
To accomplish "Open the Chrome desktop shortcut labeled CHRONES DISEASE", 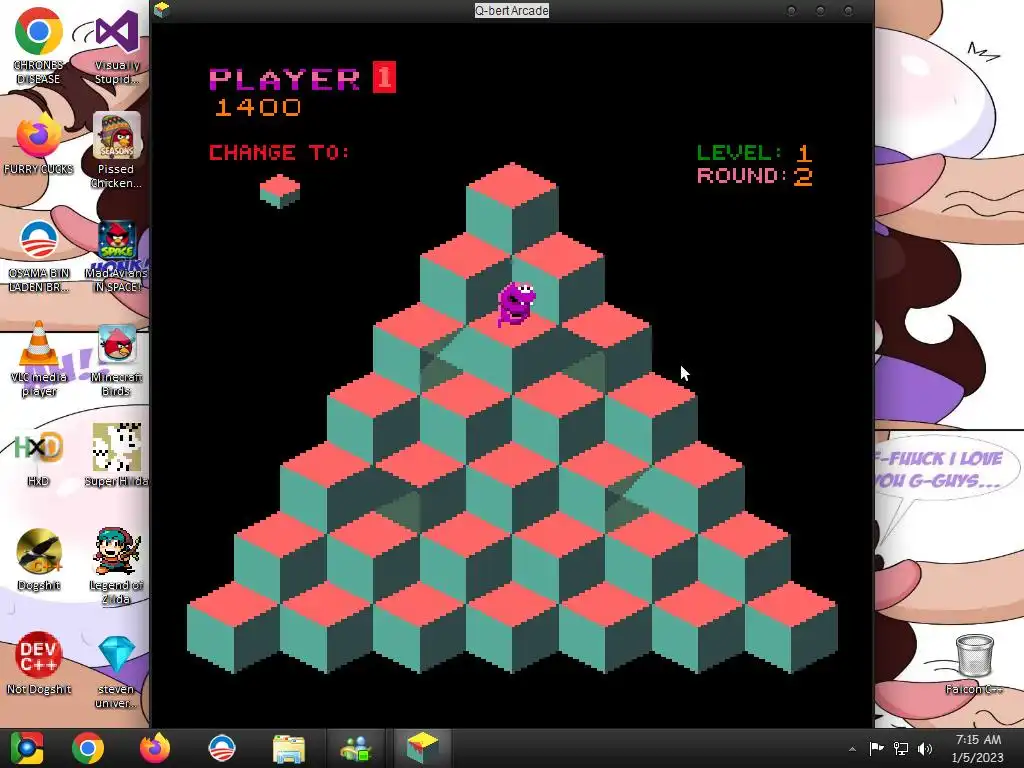I will 39,46.
